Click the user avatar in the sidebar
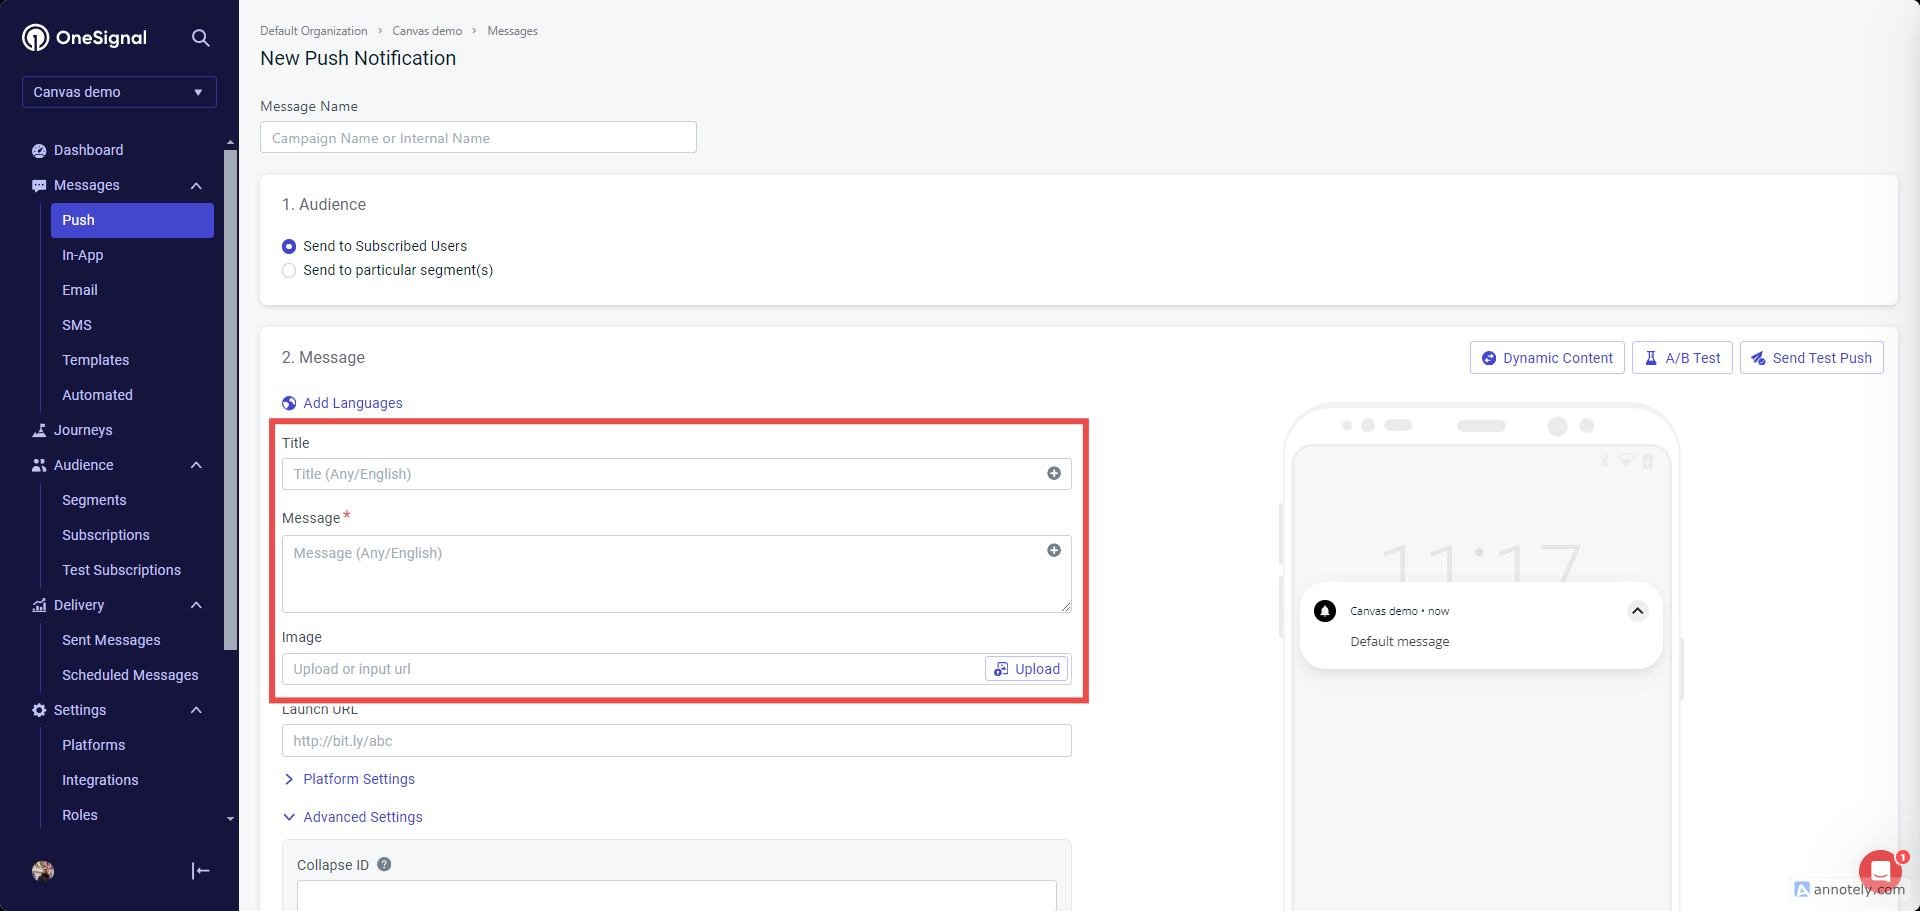This screenshot has width=1920, height=911. tap(43, 871)
